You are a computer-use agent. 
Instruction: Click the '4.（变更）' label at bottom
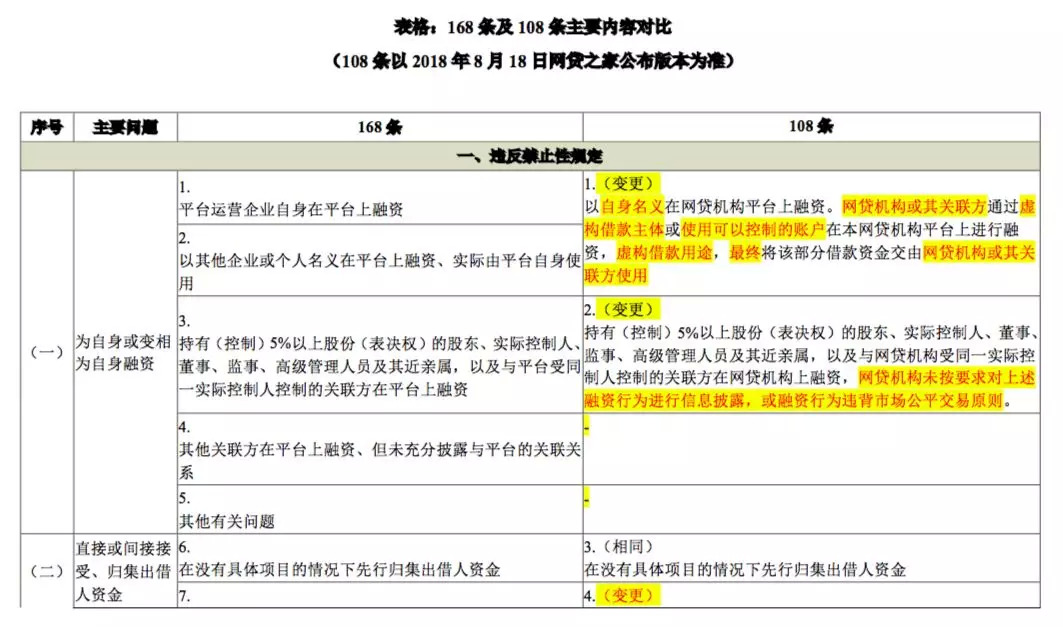coord(622,596)
